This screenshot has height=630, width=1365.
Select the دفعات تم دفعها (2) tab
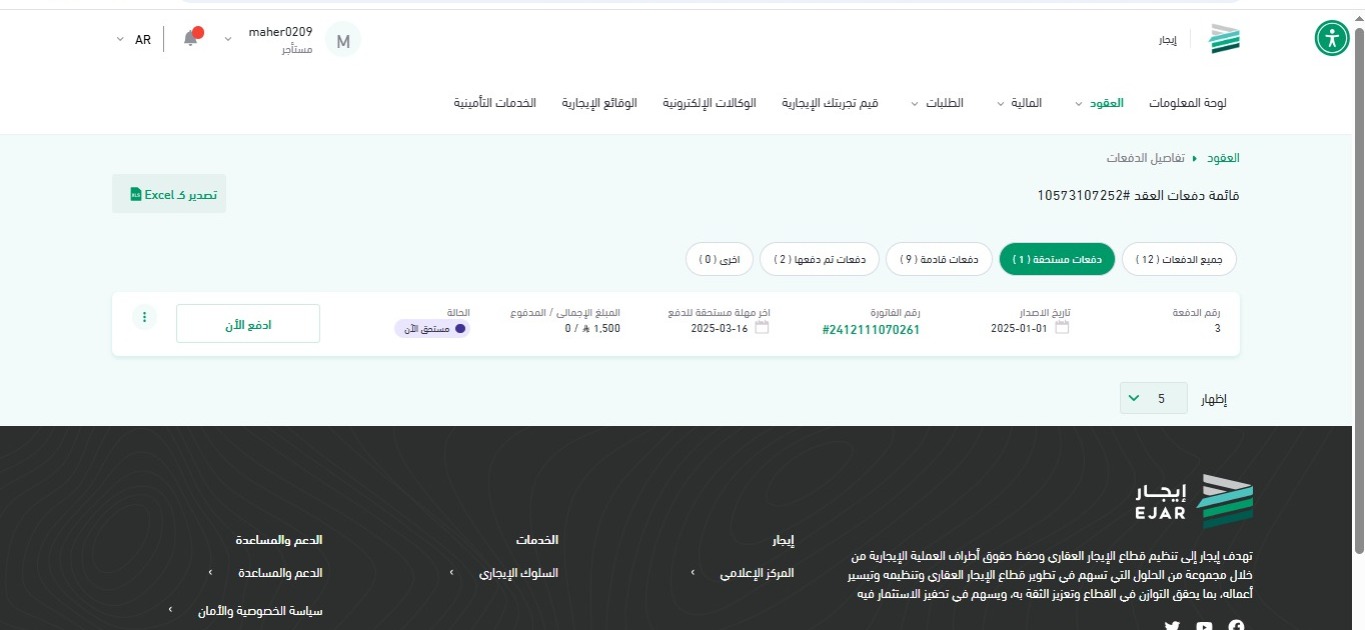[x=819, y=259]
